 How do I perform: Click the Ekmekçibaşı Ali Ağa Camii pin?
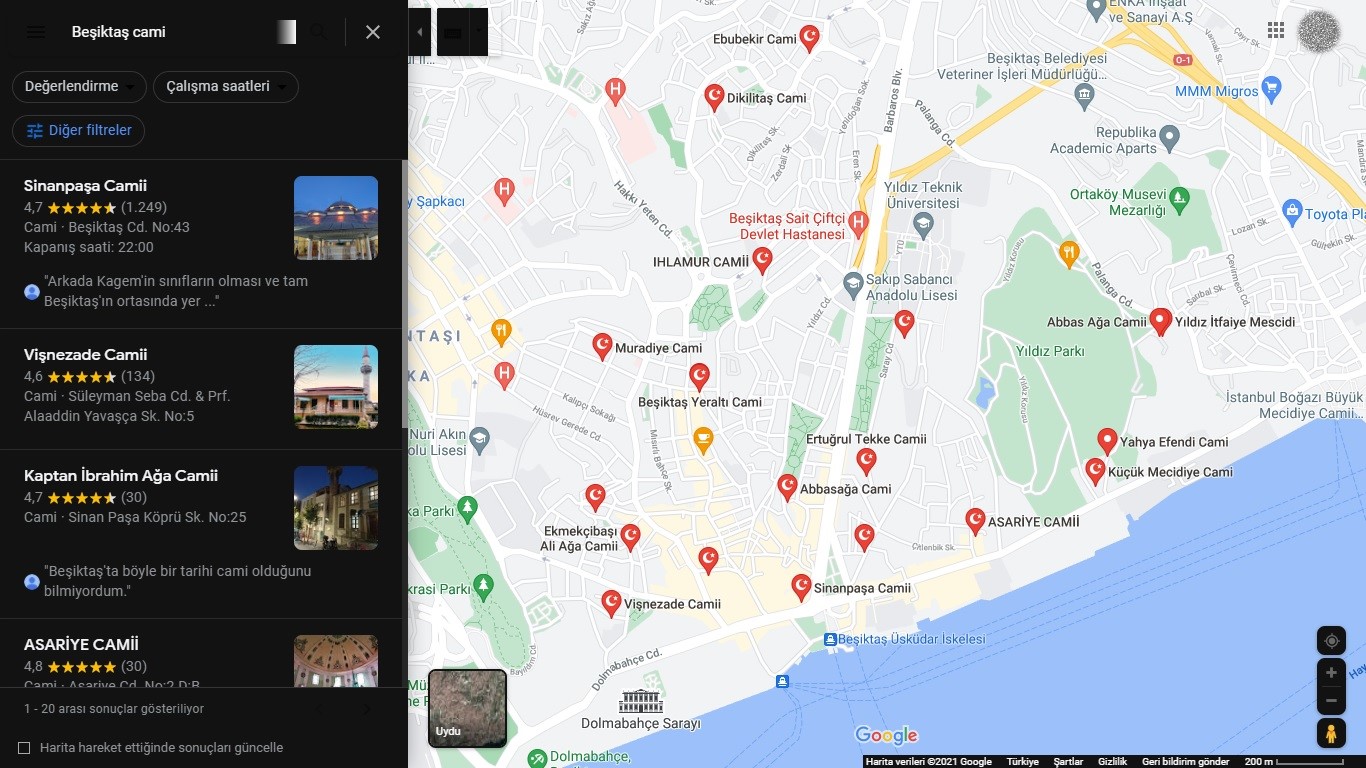(x=630, y=537)
